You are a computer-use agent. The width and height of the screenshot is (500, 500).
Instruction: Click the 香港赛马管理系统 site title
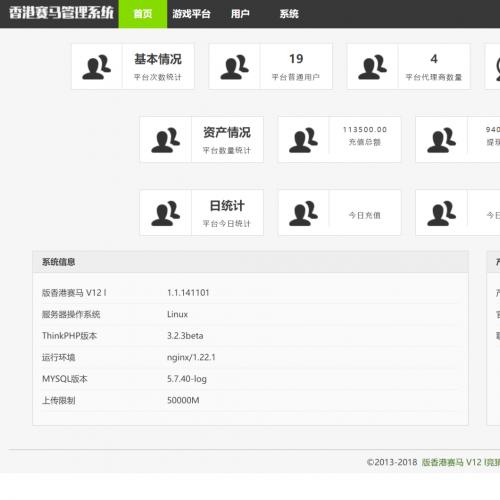coord(61,13)
